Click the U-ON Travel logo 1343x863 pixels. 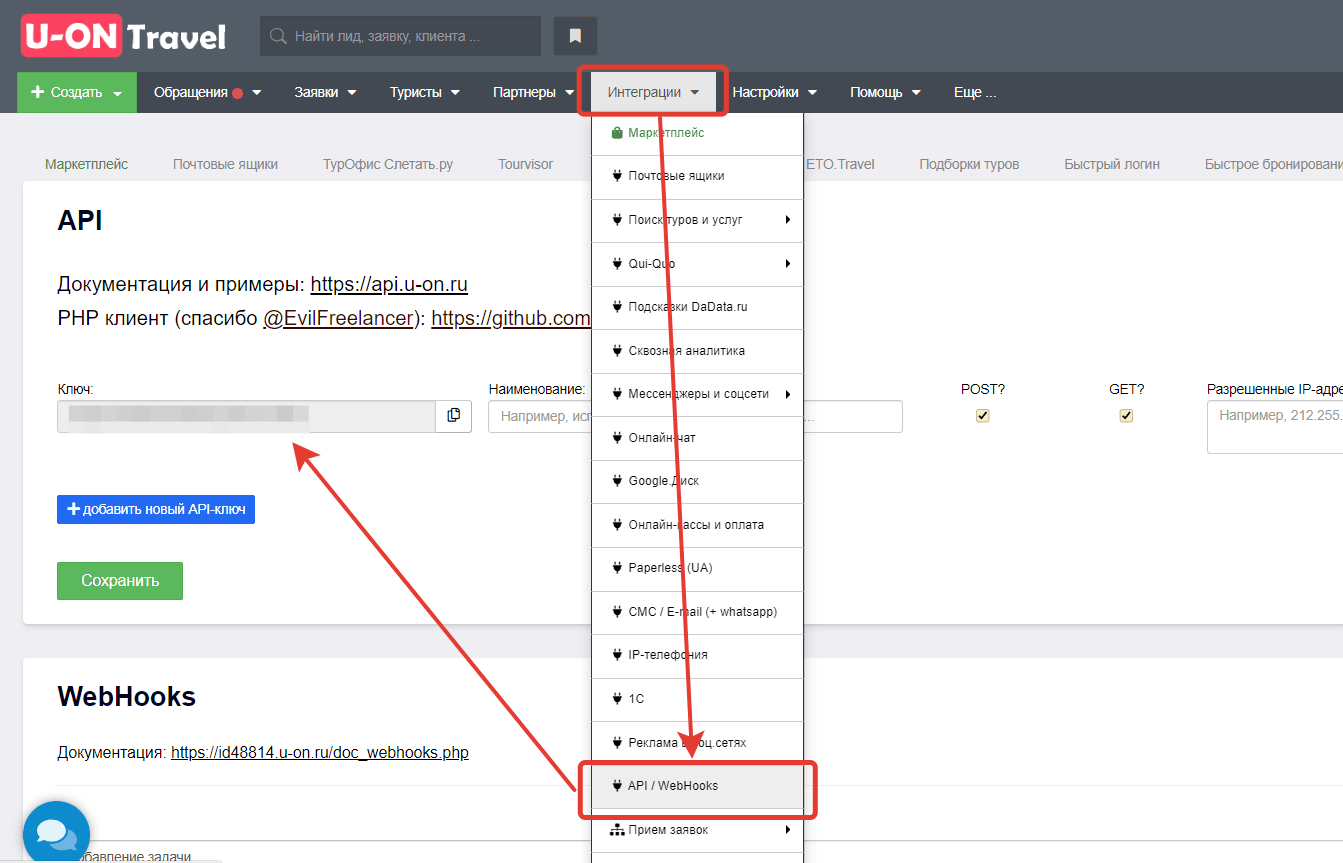(123, 37)
